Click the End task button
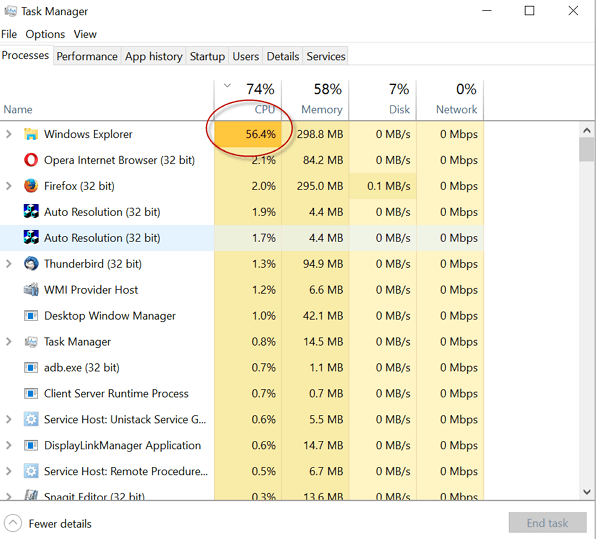The image size is (596, 540). point(547,523)
